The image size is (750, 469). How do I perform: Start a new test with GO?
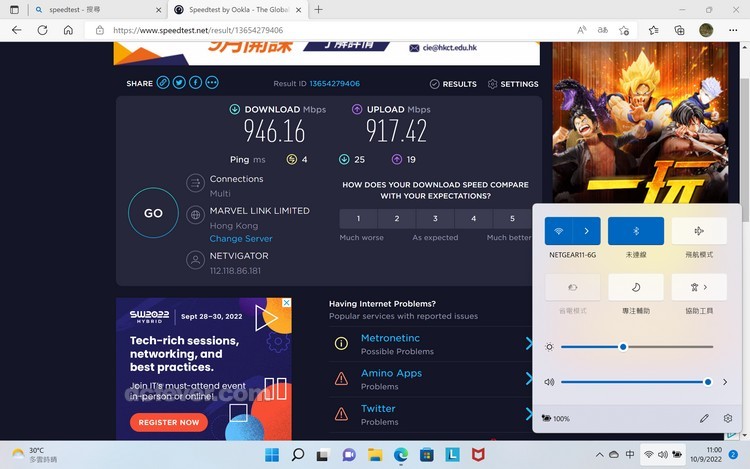pos(153,213)
